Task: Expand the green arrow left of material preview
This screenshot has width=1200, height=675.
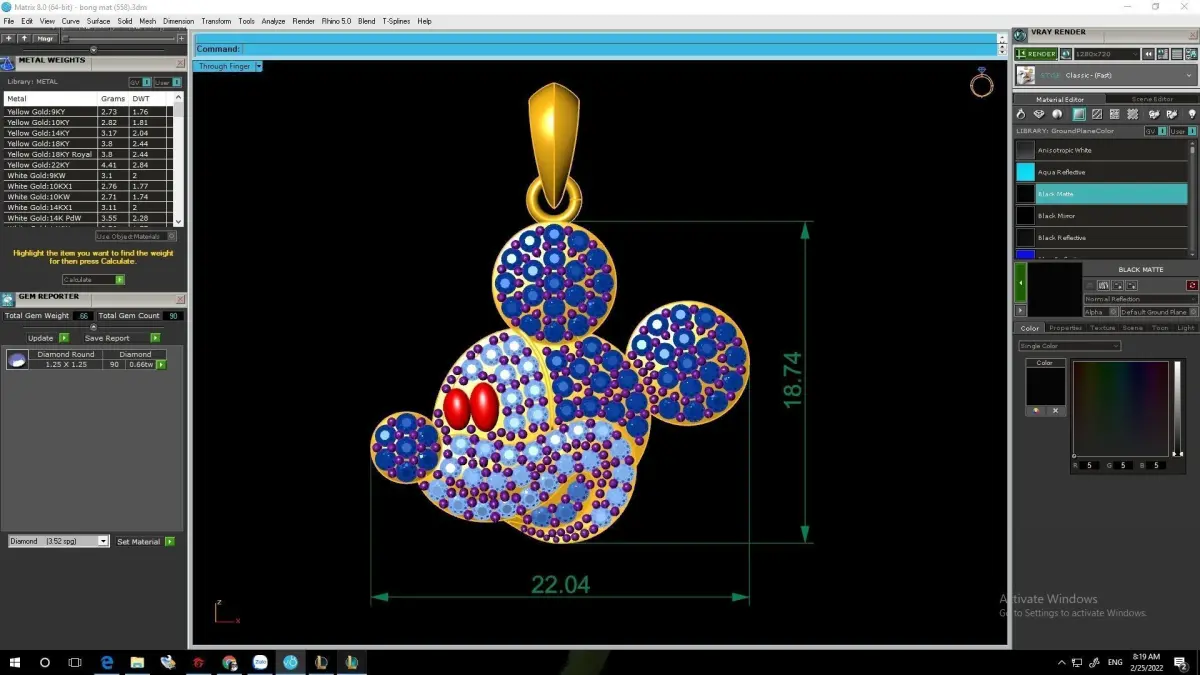Action: [x=1020, y=283]
